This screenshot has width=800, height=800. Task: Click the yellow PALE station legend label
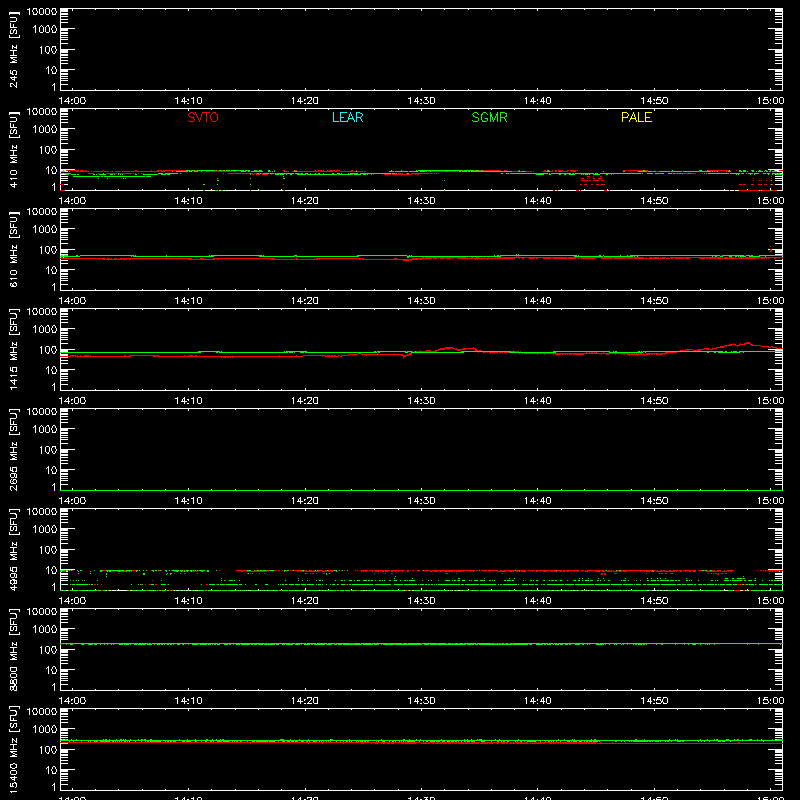(636, 117)
